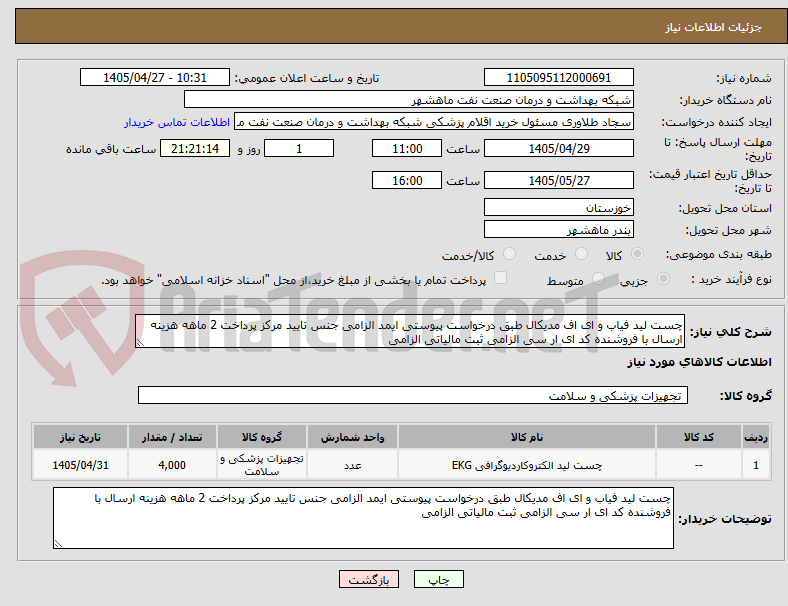The width and height of the screenshot is (788, 606).
Task: Click the requester field سجاد طلاوری
Action: pyautogui.click(x=434, y=122)
